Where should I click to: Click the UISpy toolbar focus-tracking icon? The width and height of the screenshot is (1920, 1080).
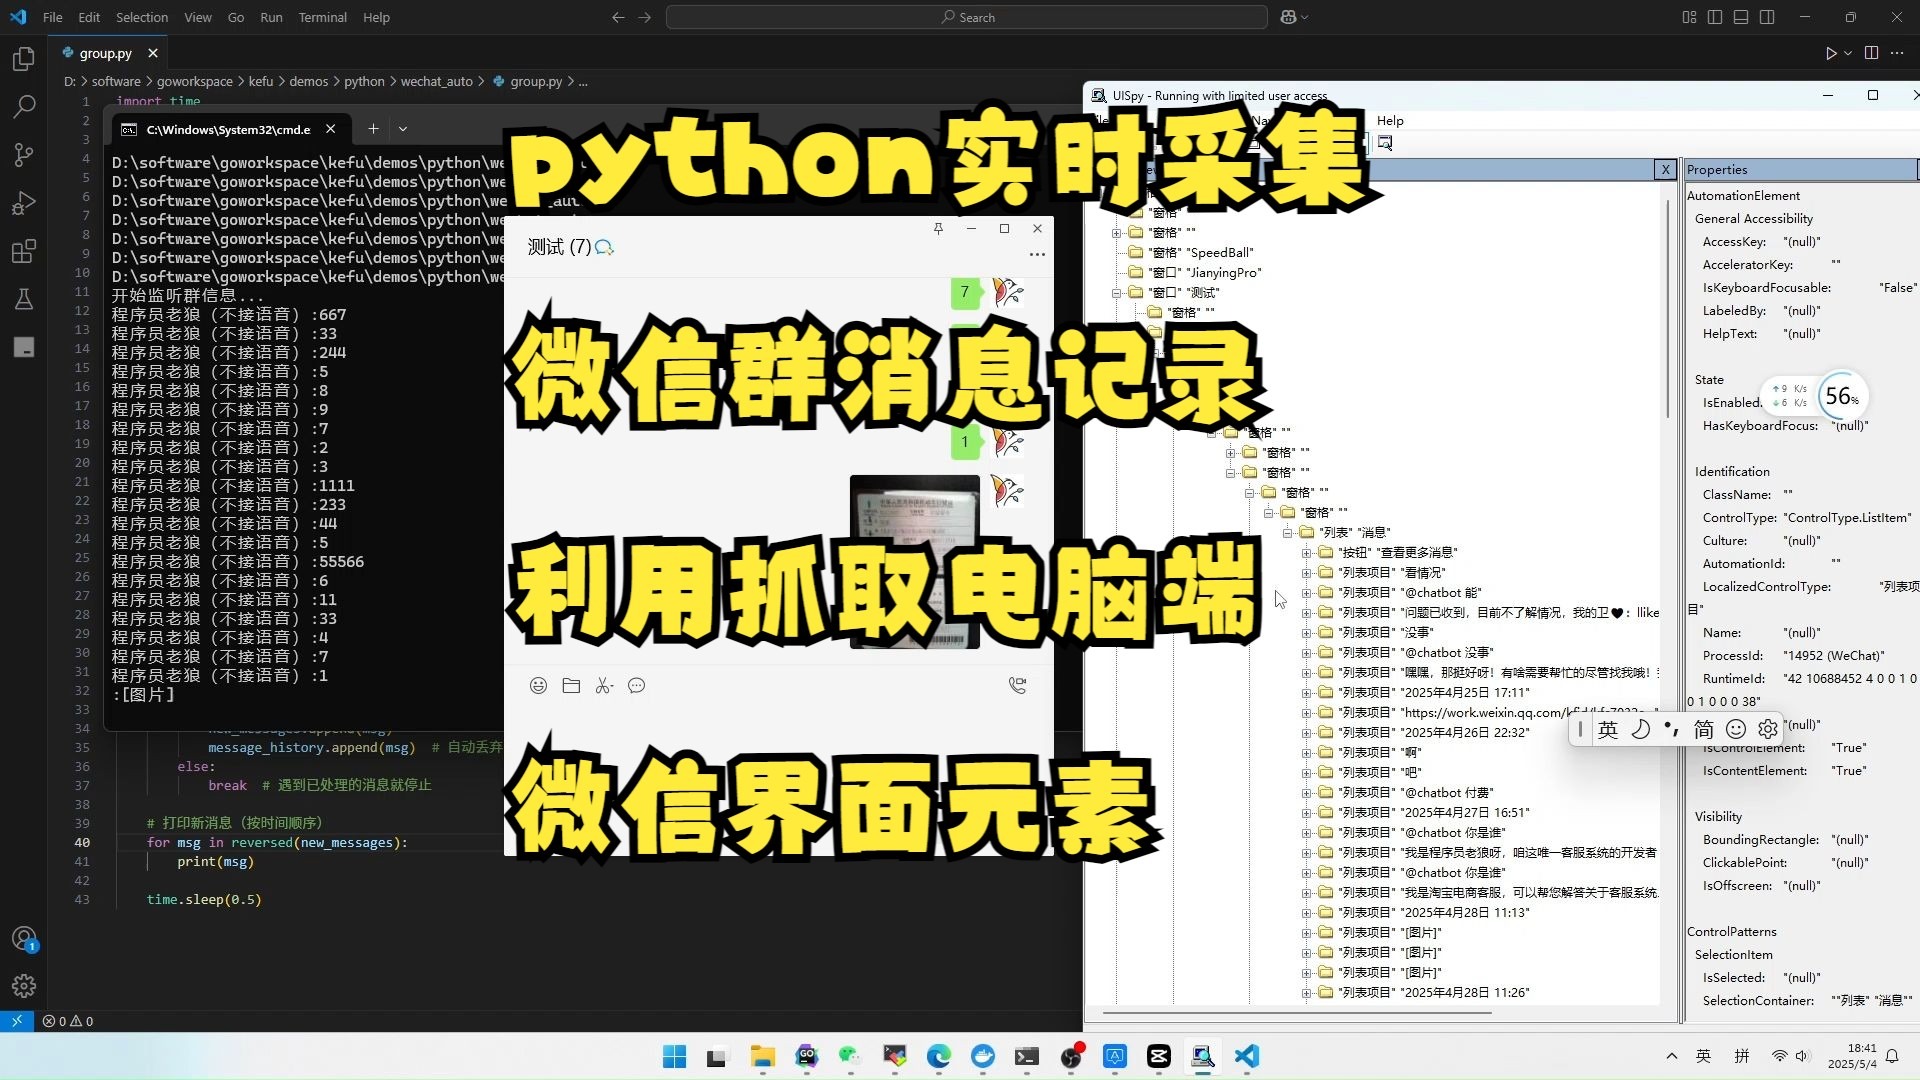1385,143
